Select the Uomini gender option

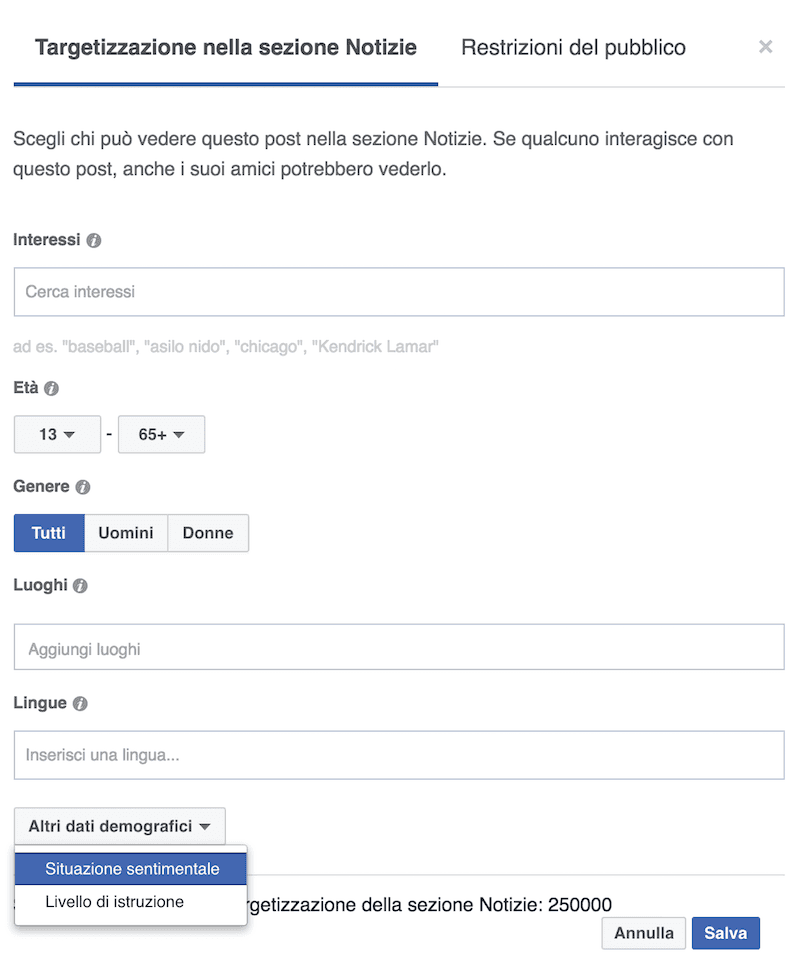126,533
